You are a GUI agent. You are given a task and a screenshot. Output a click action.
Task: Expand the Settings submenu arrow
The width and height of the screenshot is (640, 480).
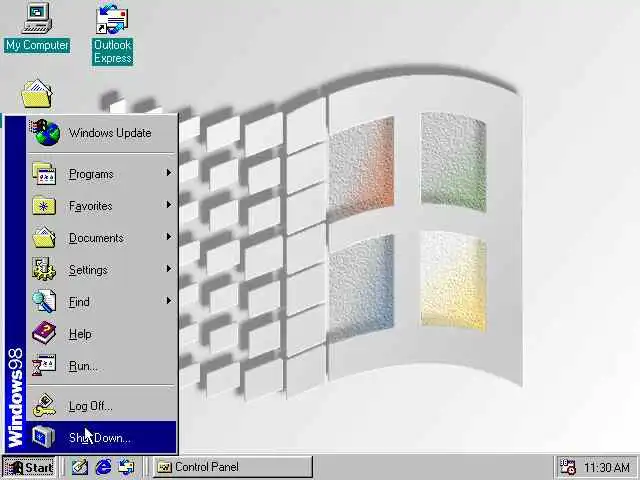pos(169,269)
